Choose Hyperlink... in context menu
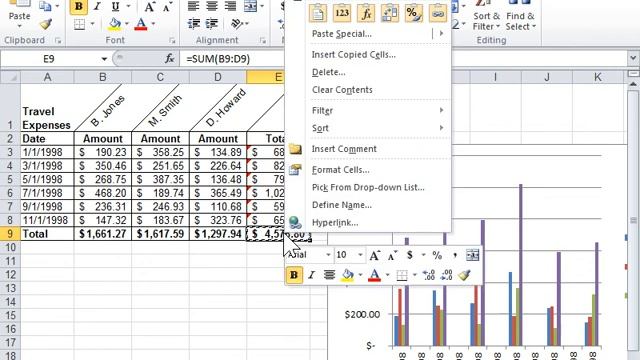Image resolution: width=640 pixels, height=360 pixels. 335,223
